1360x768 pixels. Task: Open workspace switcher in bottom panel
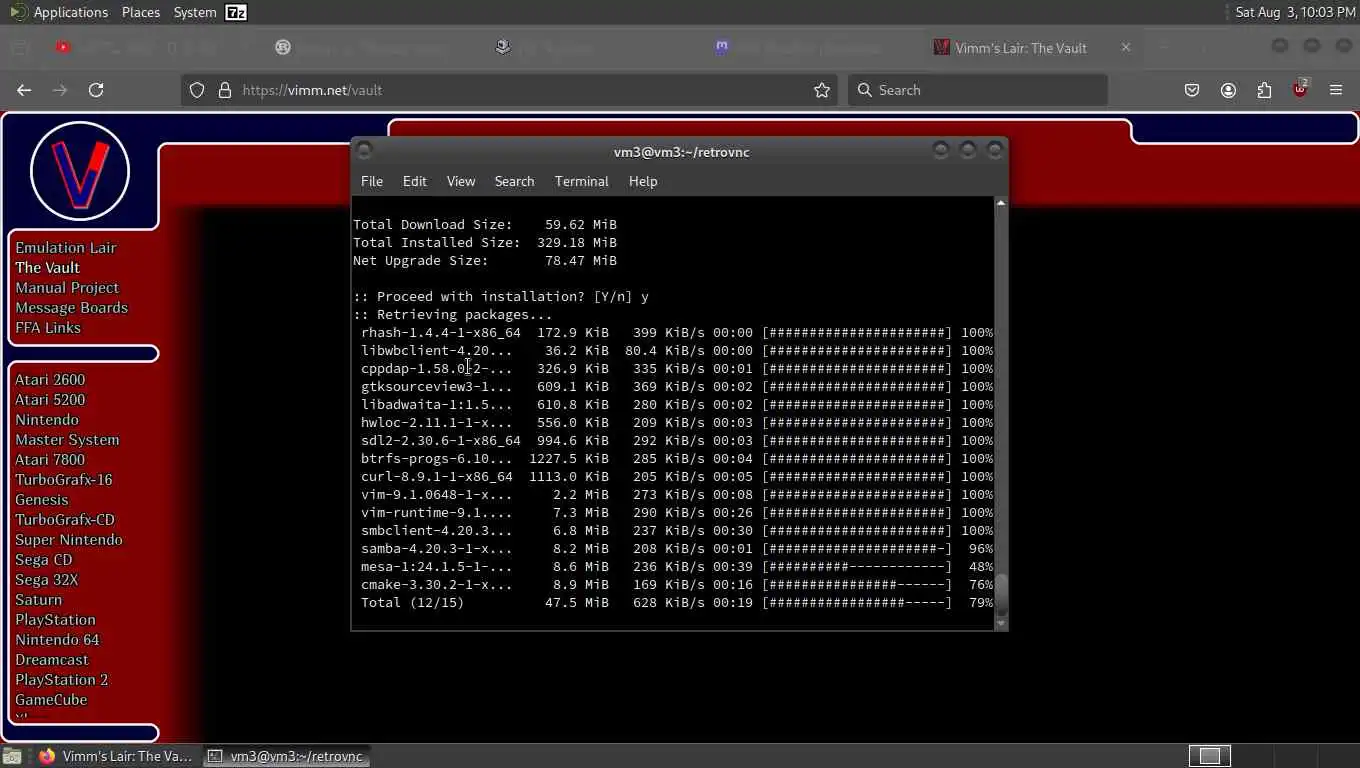(1210, 756)
